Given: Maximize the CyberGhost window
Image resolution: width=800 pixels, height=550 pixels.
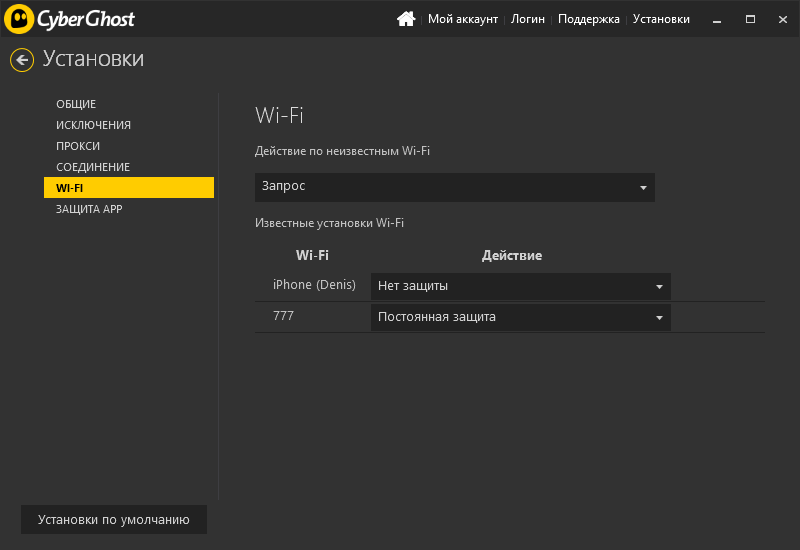Looking at the screenshot, I should click(x=750, y=19).
